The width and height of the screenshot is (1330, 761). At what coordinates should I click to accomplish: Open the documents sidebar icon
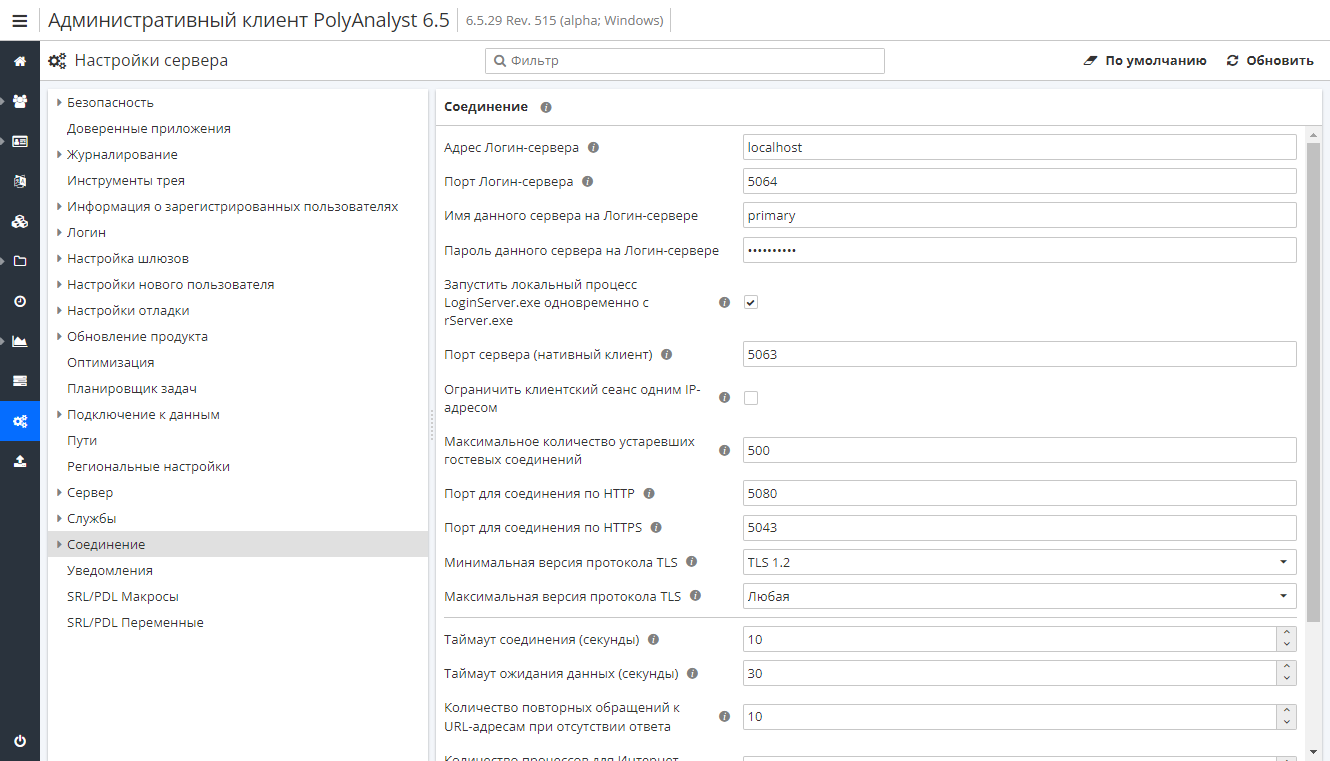[x=20, y=181]
